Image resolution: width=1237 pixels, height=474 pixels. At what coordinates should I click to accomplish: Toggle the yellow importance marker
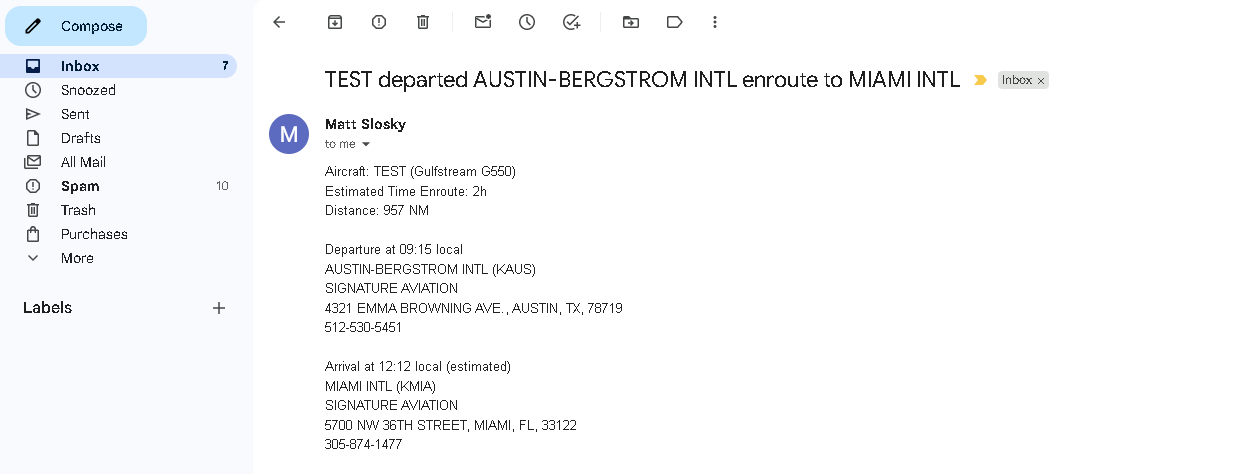coord(980,80)
